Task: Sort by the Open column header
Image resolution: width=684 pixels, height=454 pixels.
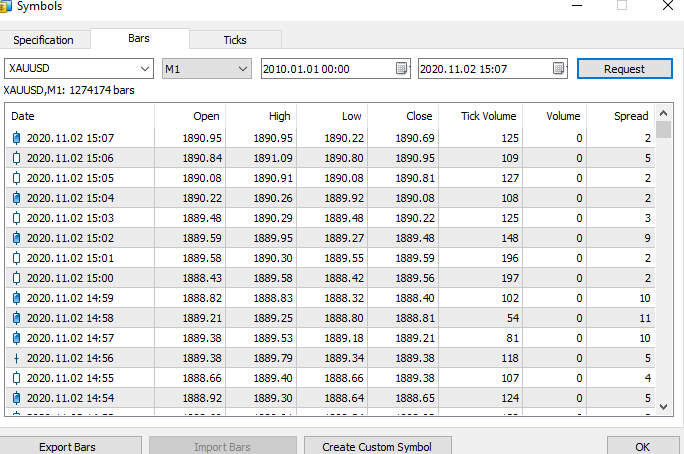Action: pos(190,116)
